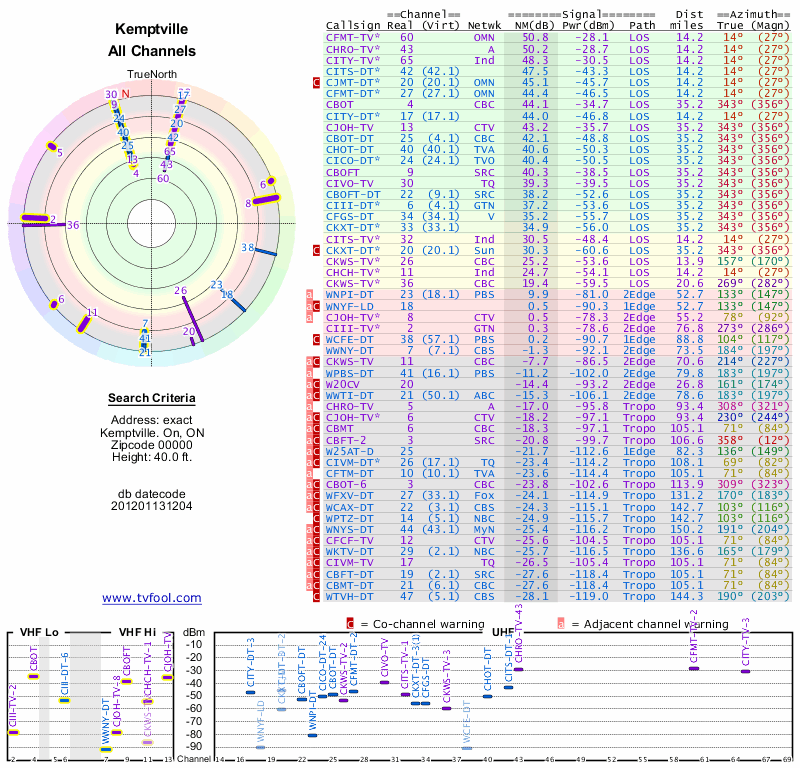Click the co-channel warning icon beside WPTZ-DT
This screenshot has height=768, width=800.
point(317,517)
